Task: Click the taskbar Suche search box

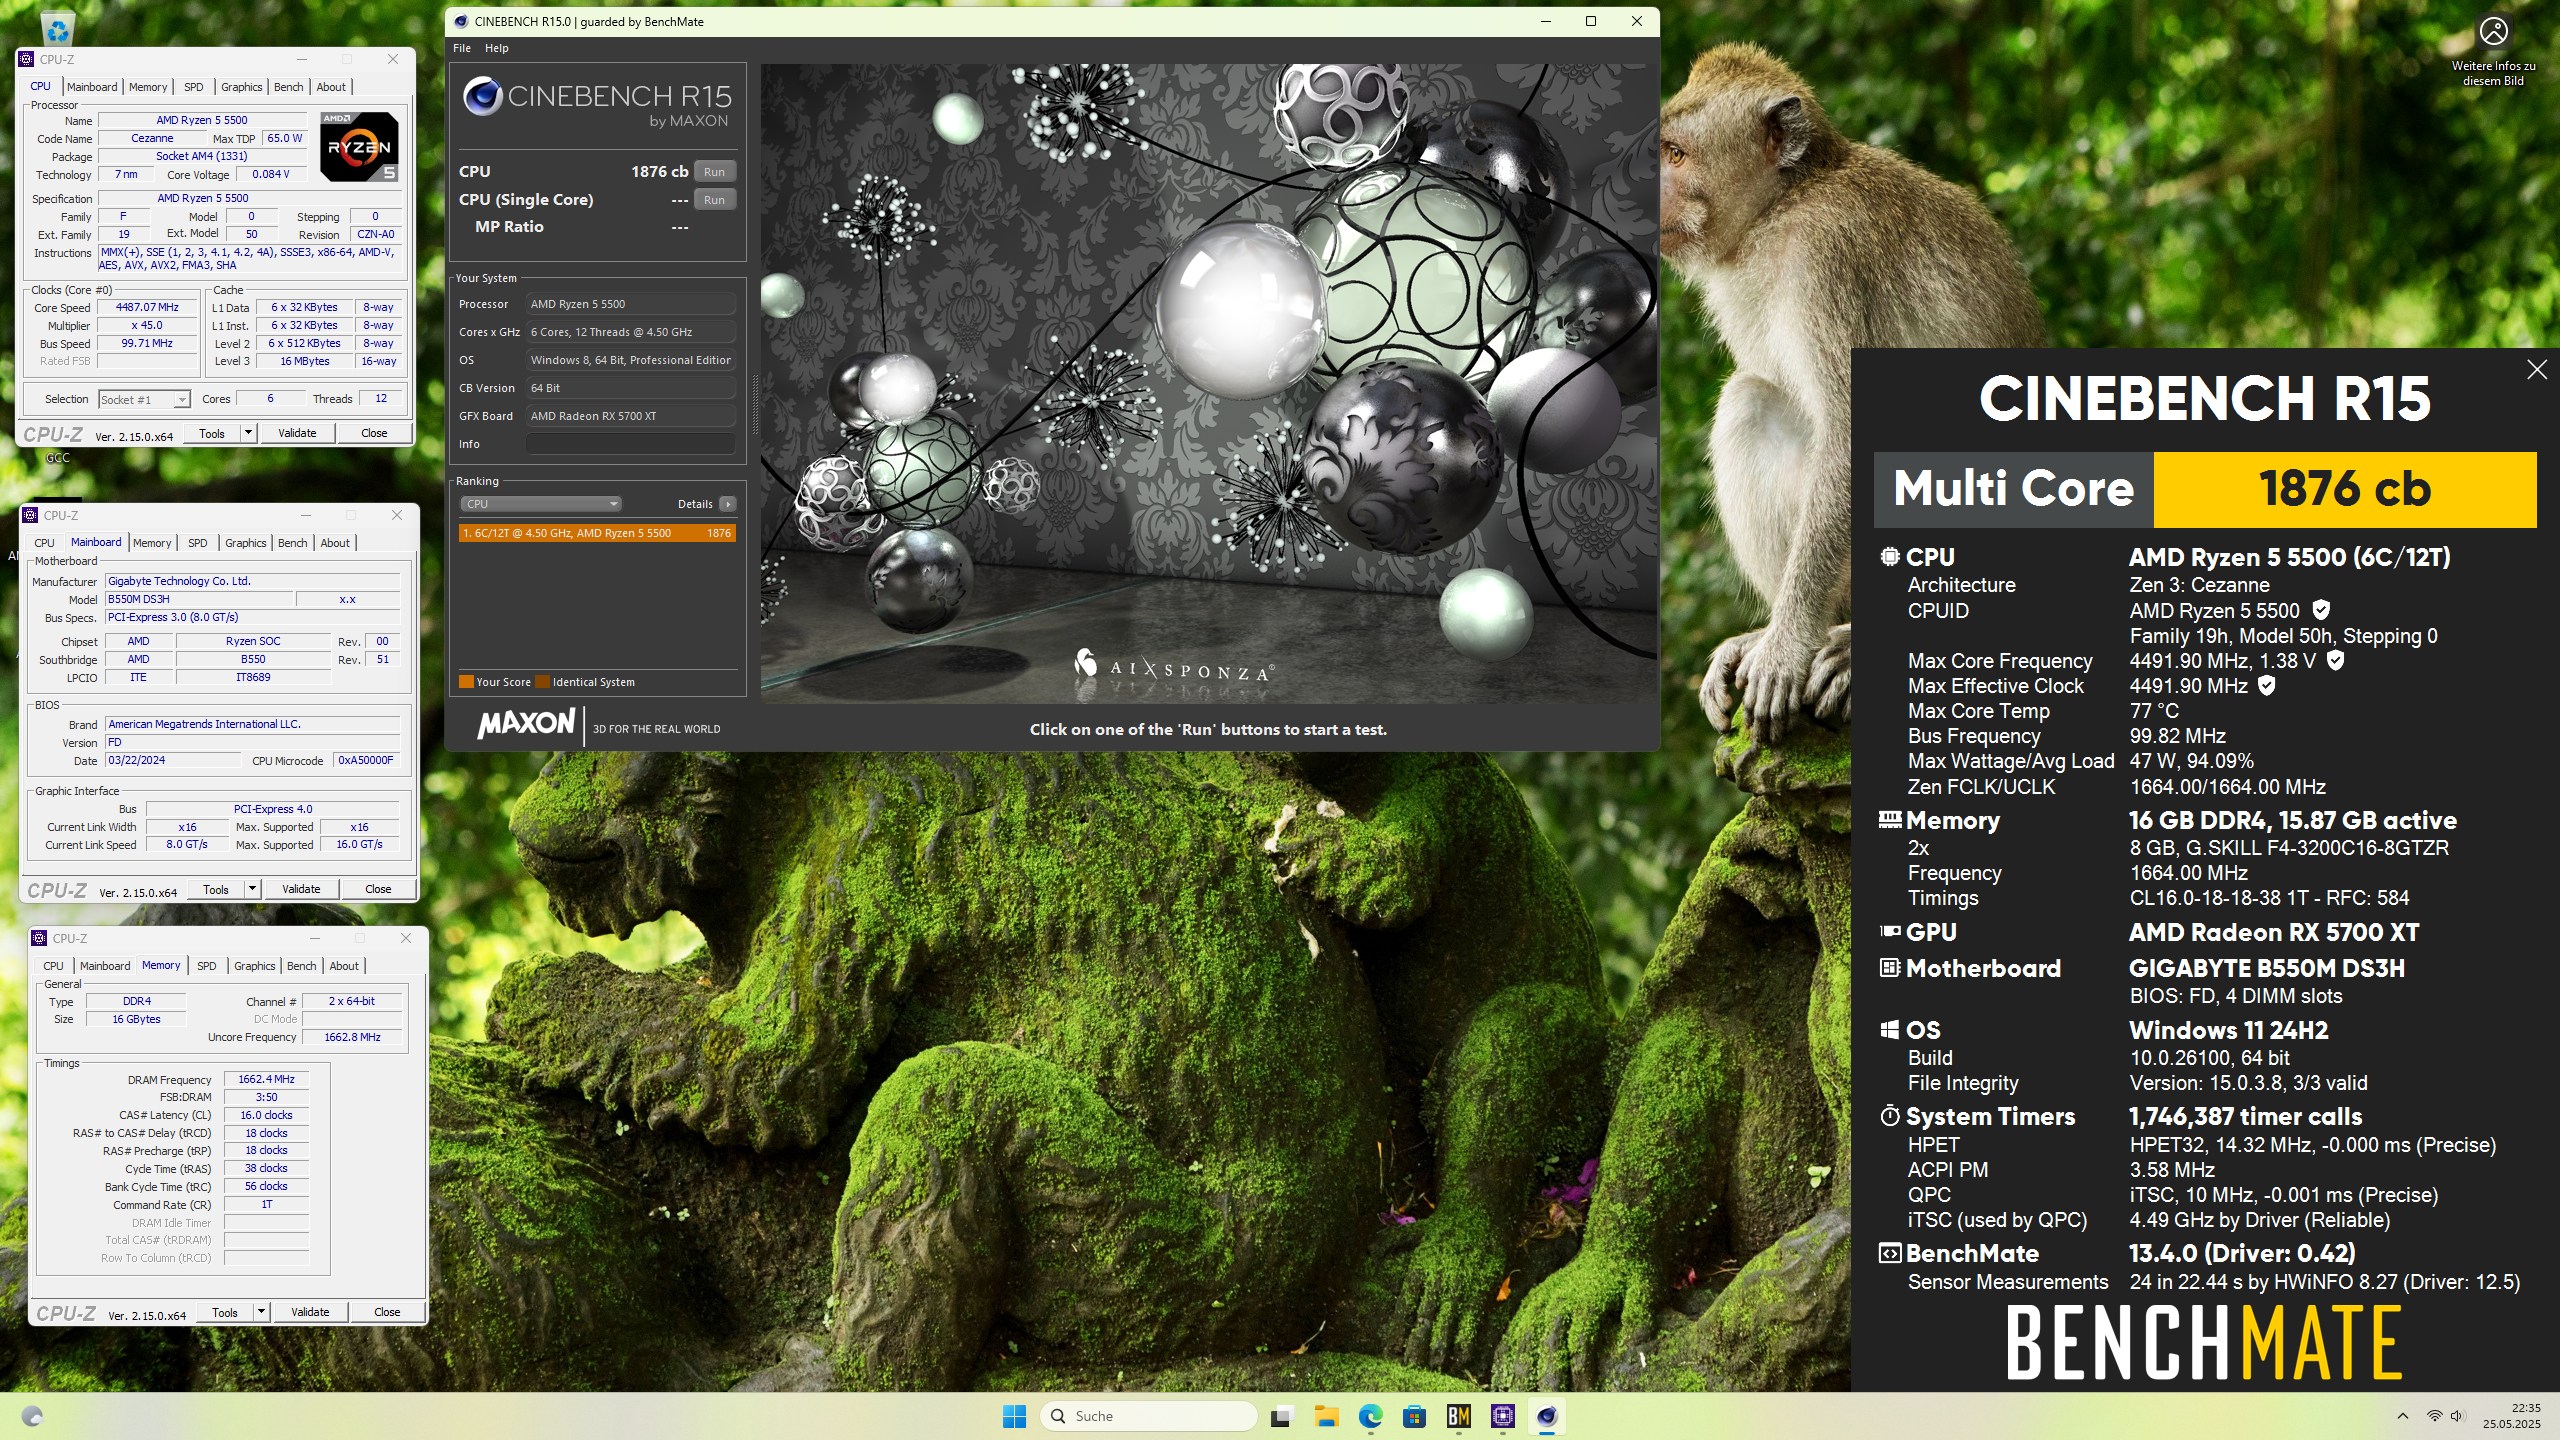Action: pyautogui.click(x=1149, y=1416)
